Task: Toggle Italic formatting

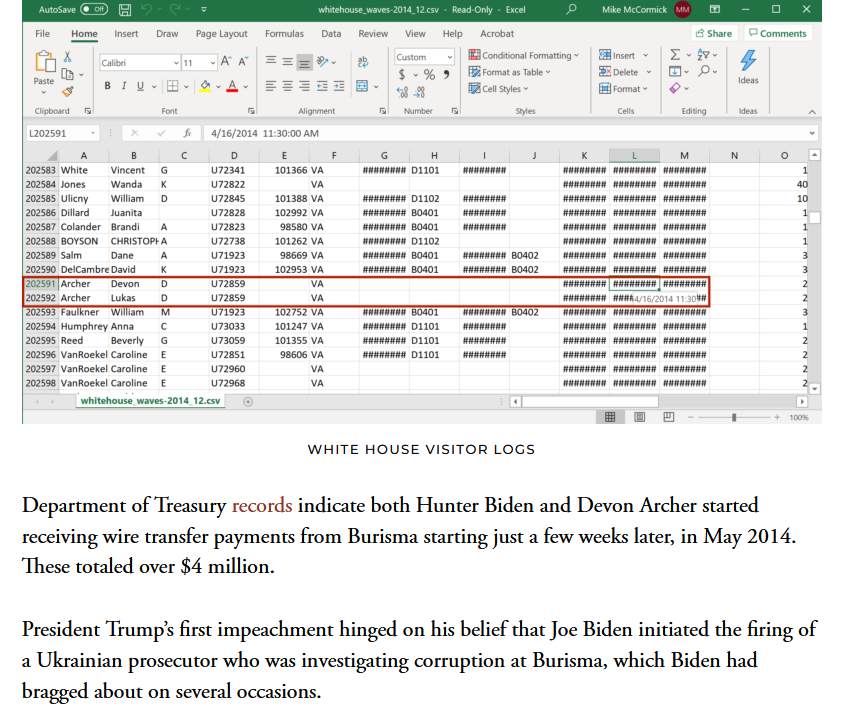Action: (x=124, y=86)
